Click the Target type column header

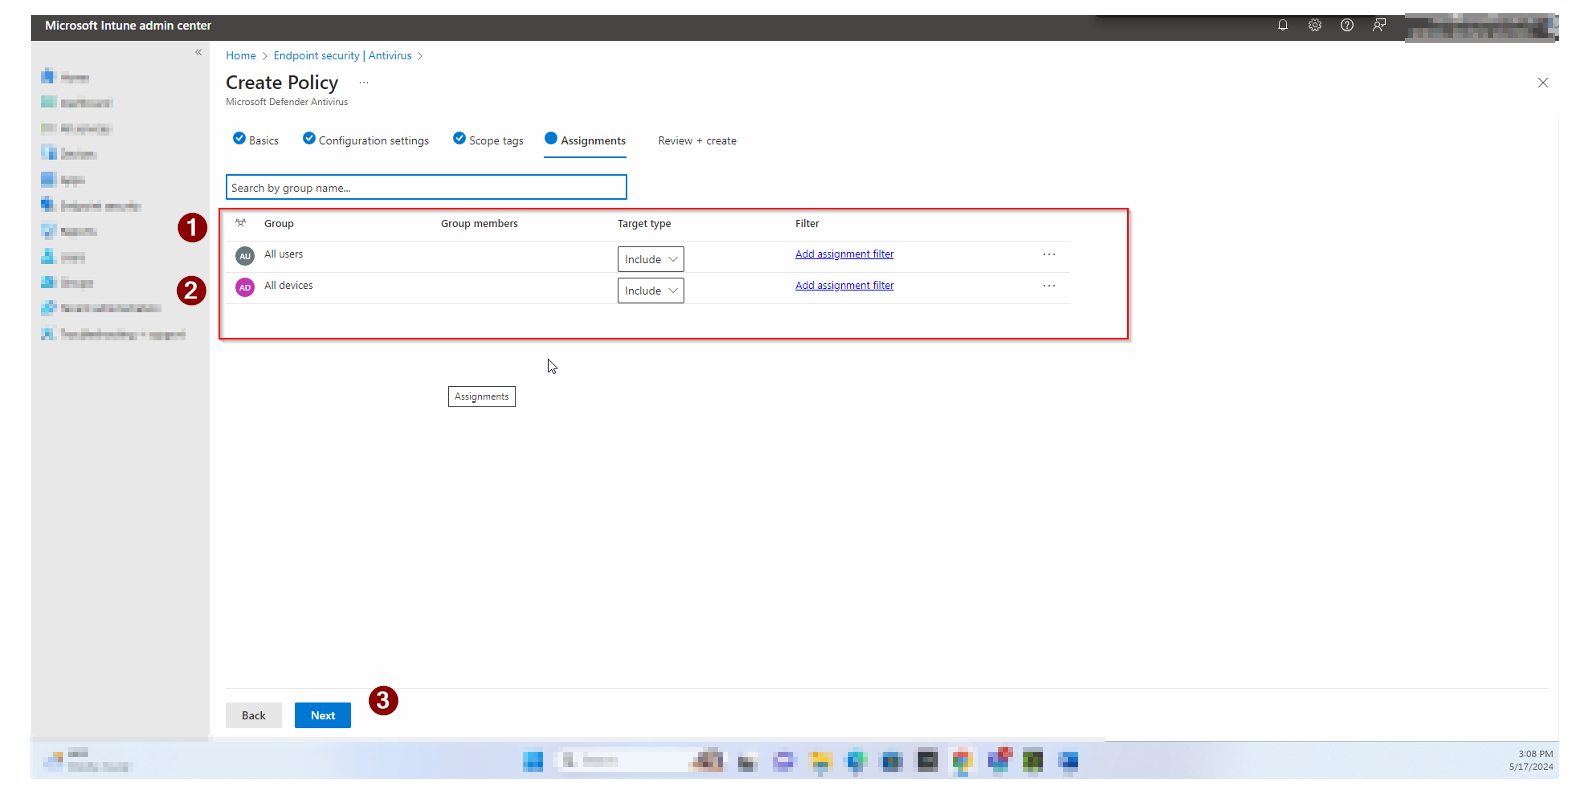click(x=644, y=224)
